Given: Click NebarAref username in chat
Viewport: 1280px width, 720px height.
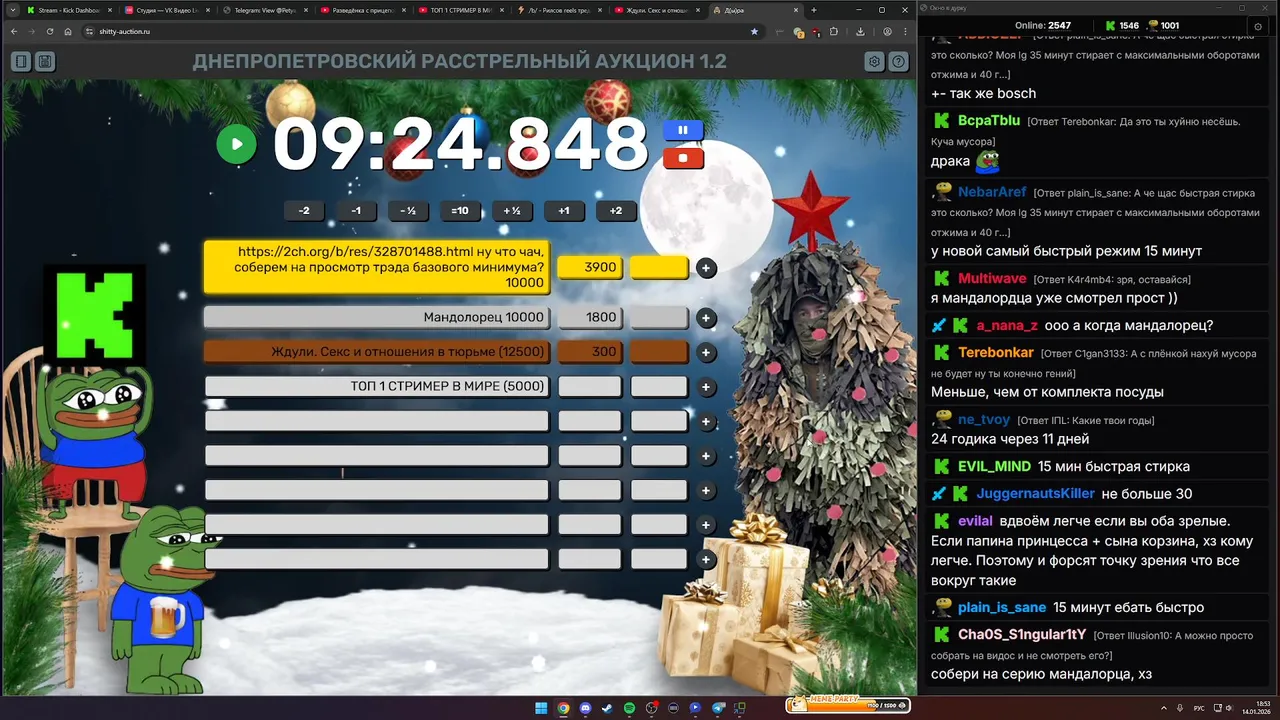Looking at the screenshot, I should coord(992,192).
